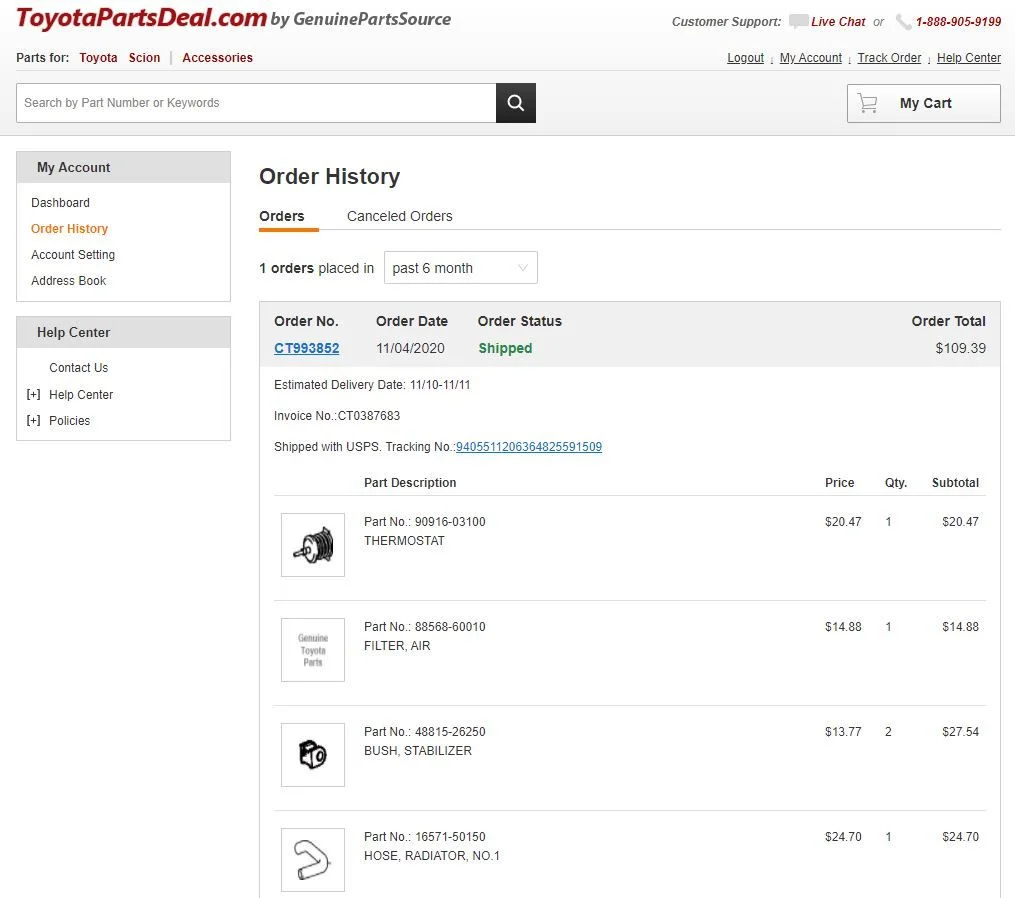Viewport: 1015px width, 898px height.
Task: Open the Accessories link
Action: click(218, 58)
